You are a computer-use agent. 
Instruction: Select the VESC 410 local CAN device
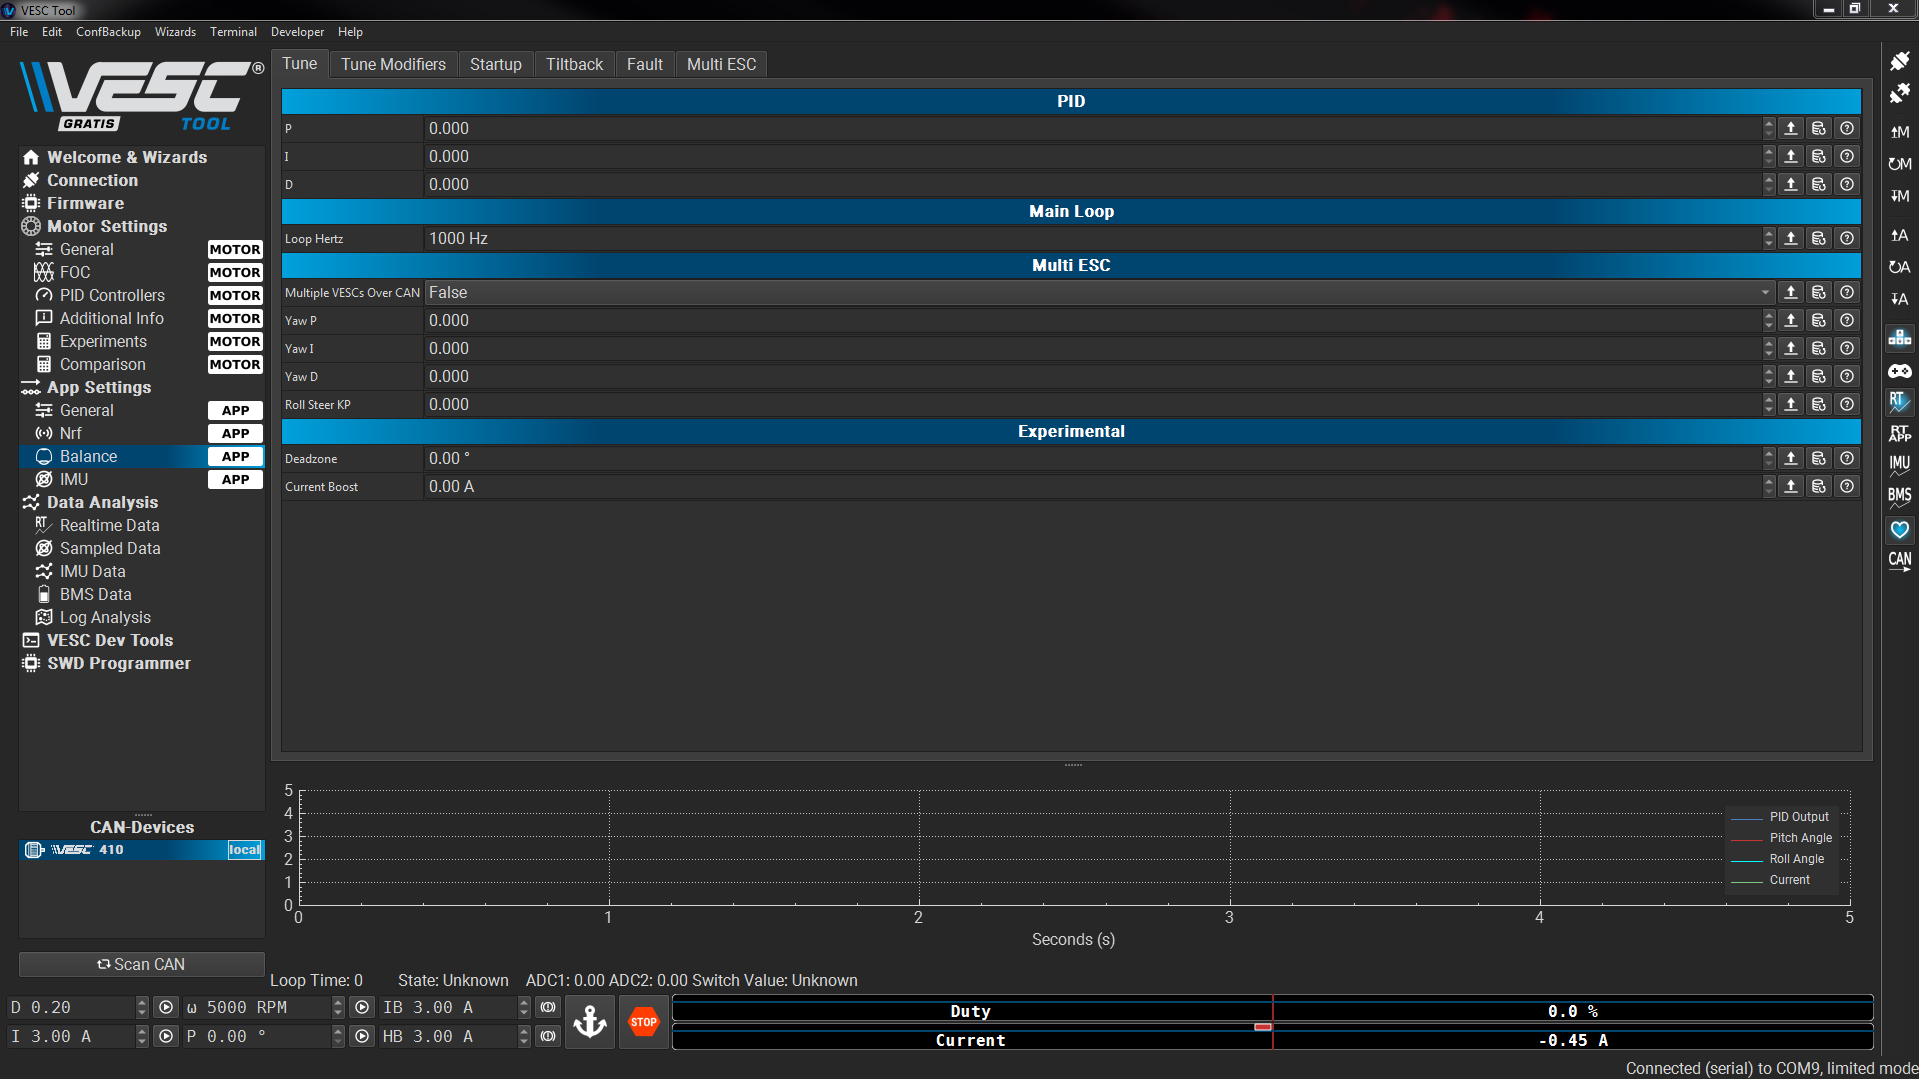pos(142,850)
